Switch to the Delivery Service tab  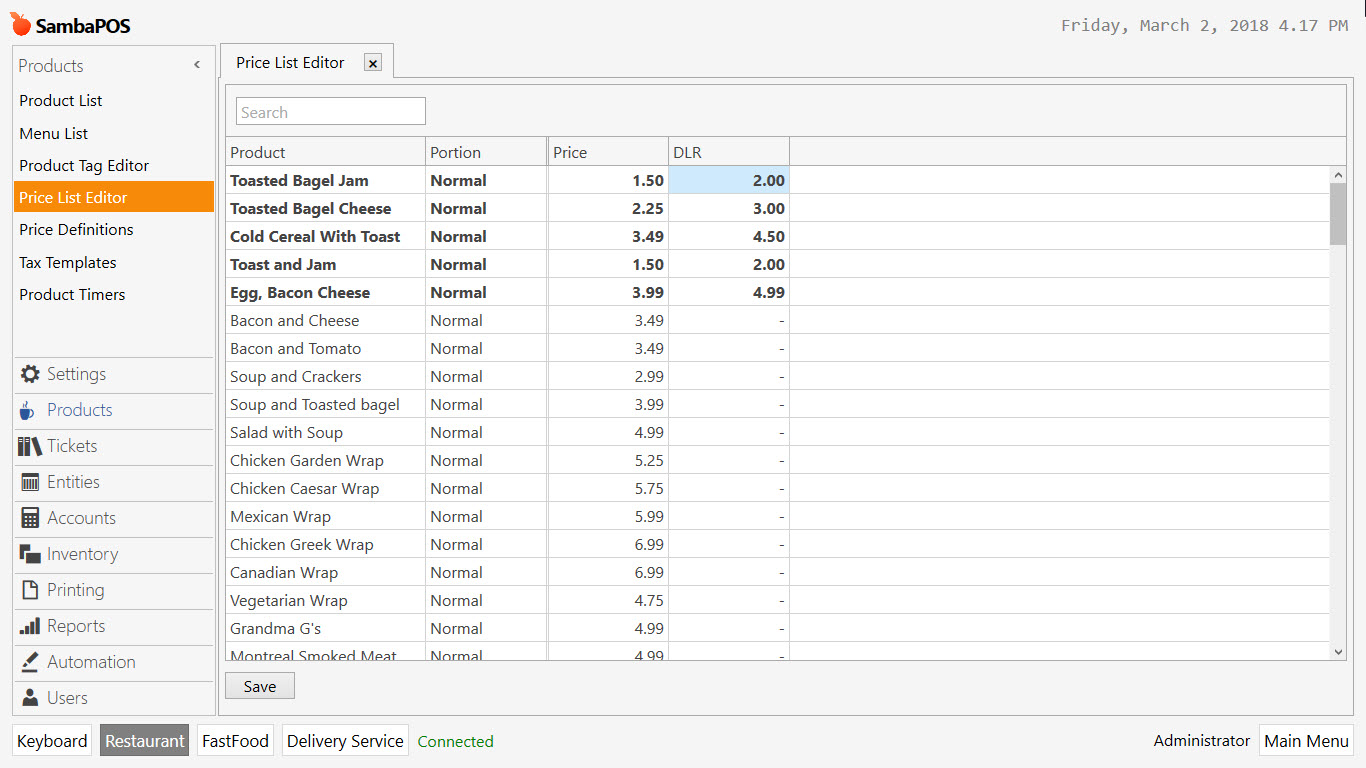coord(344,740)
